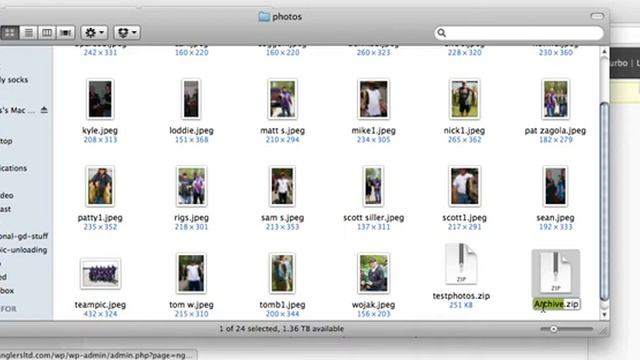Image resolution: width=640 pixels, height=360 pixels.
Task: Click the nick1.jpeg file name
Action: click(x=464, y=131)
